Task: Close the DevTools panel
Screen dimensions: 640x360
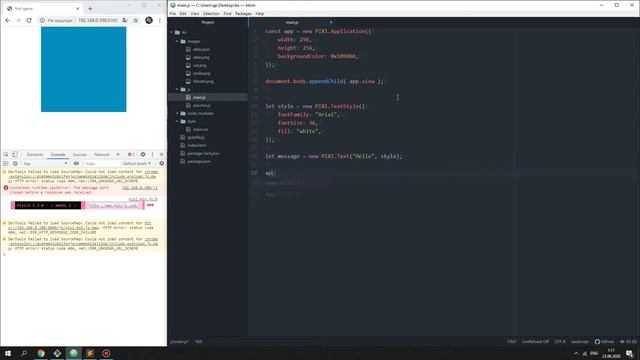Action: point(161,155)
